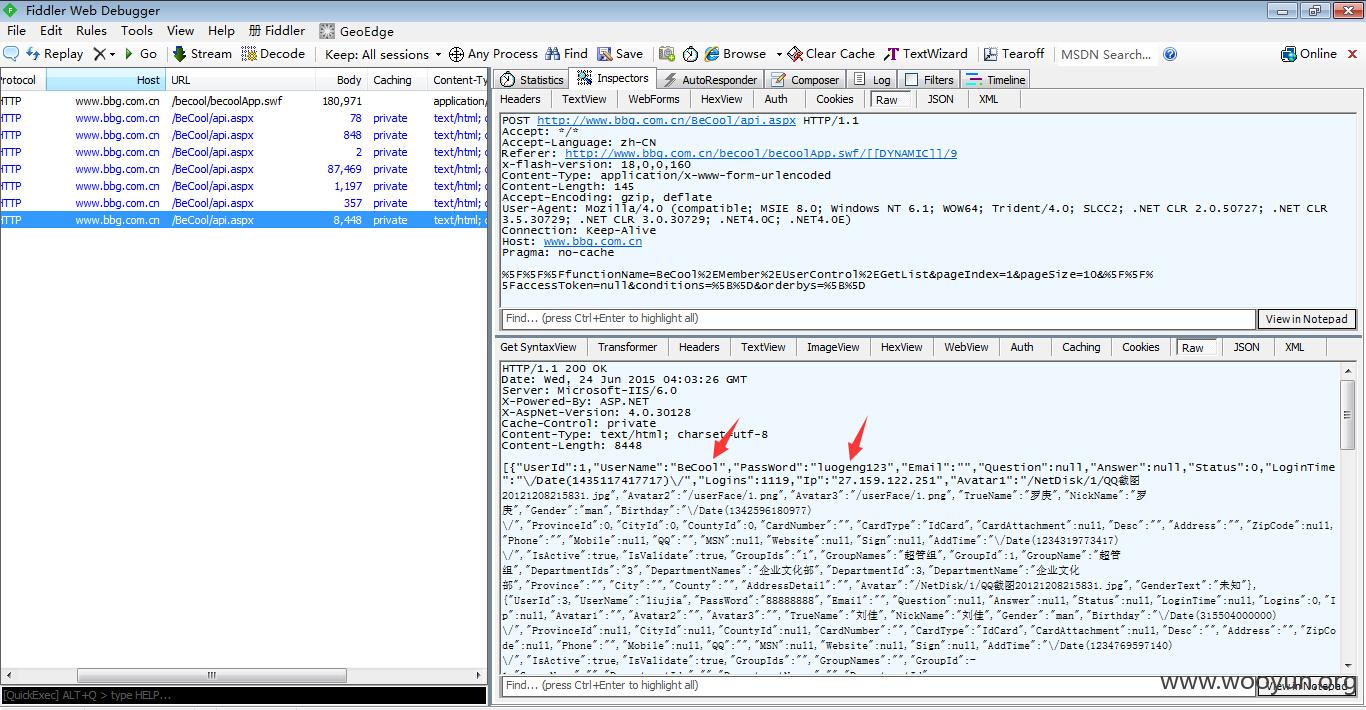This screenshot has width=1366, height=710.
Task: Select session row with body 1,197
Action: click(243, 186)
